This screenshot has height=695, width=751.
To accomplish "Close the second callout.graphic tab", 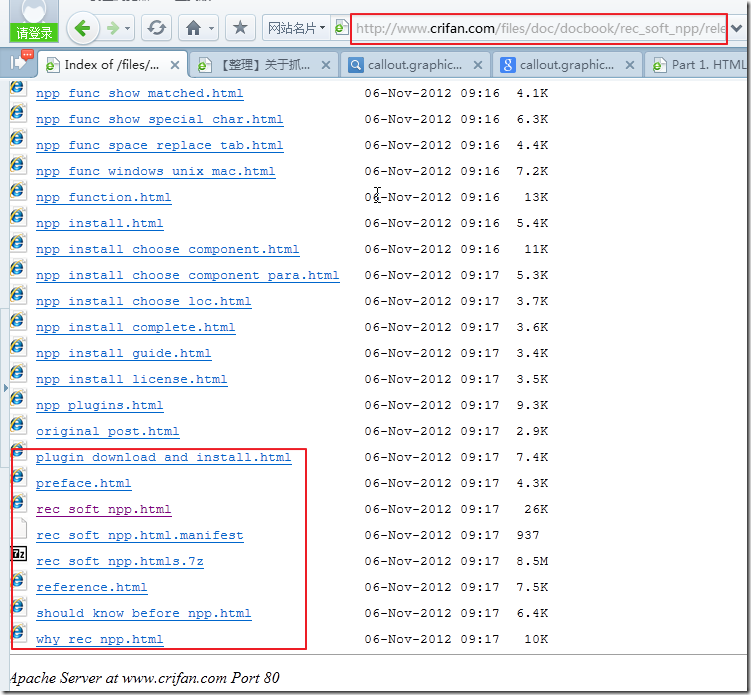I will coord(630,65).
